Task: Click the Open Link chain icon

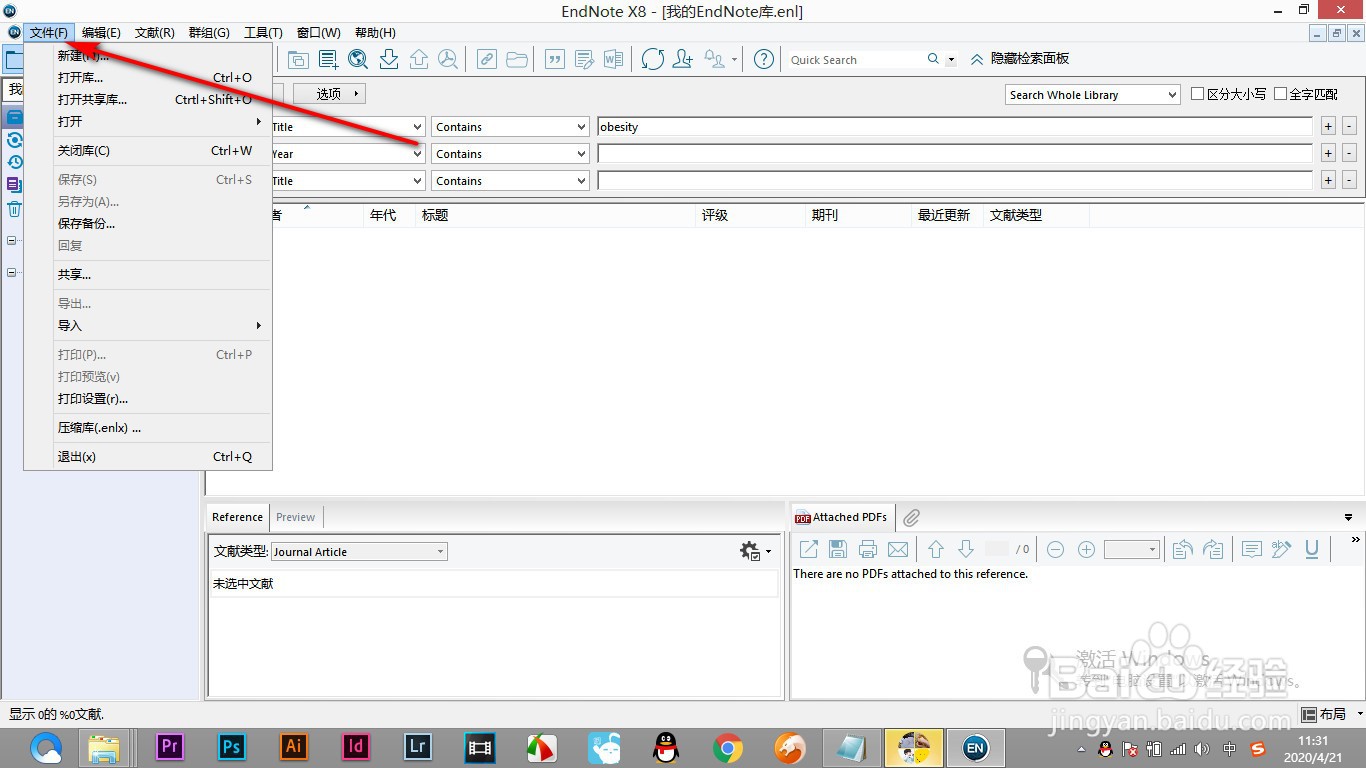Action: (x=486, y=59)
